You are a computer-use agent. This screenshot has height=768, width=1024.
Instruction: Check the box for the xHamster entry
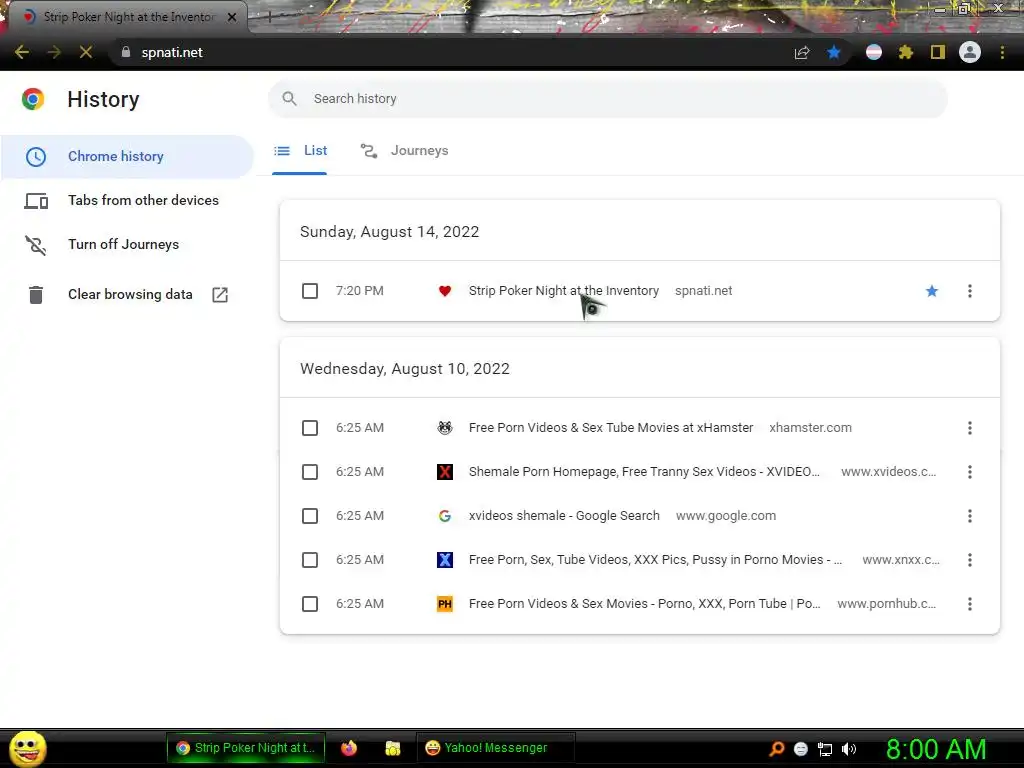tap(310, 428)
